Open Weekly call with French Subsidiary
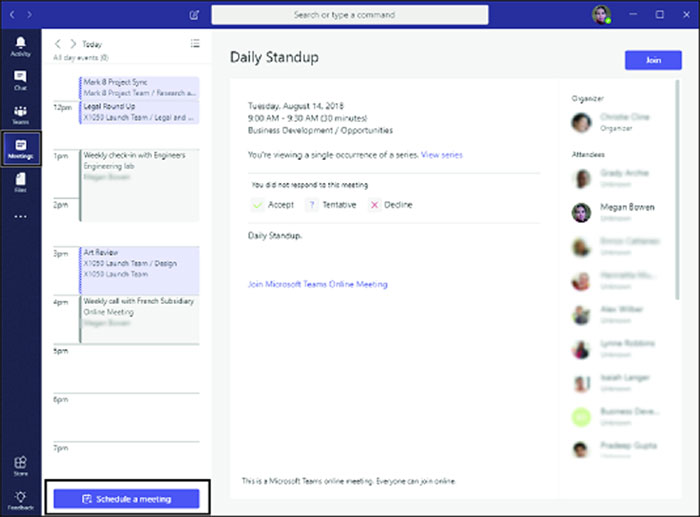Image resolution: width=700 pixels, height=517 pixels. [x=139, y=319]
